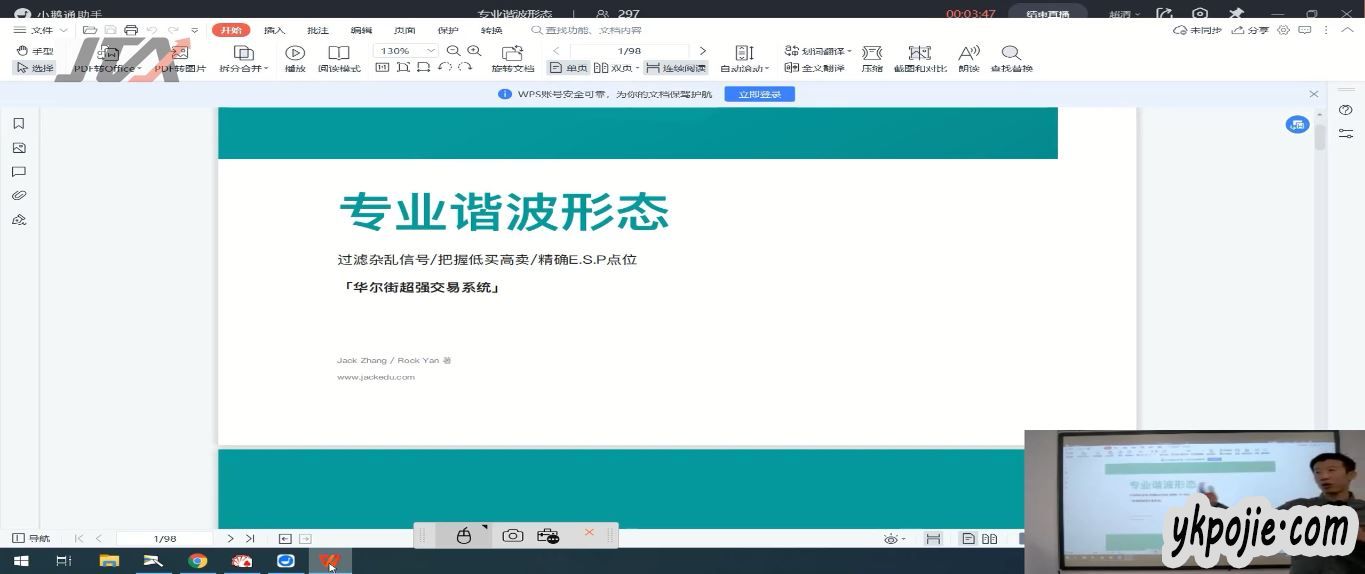This screenshot has width=1365, height=574.
Task: Open the Insert (插入) tab
Action: pyautogui.click(x=274, y=30)
